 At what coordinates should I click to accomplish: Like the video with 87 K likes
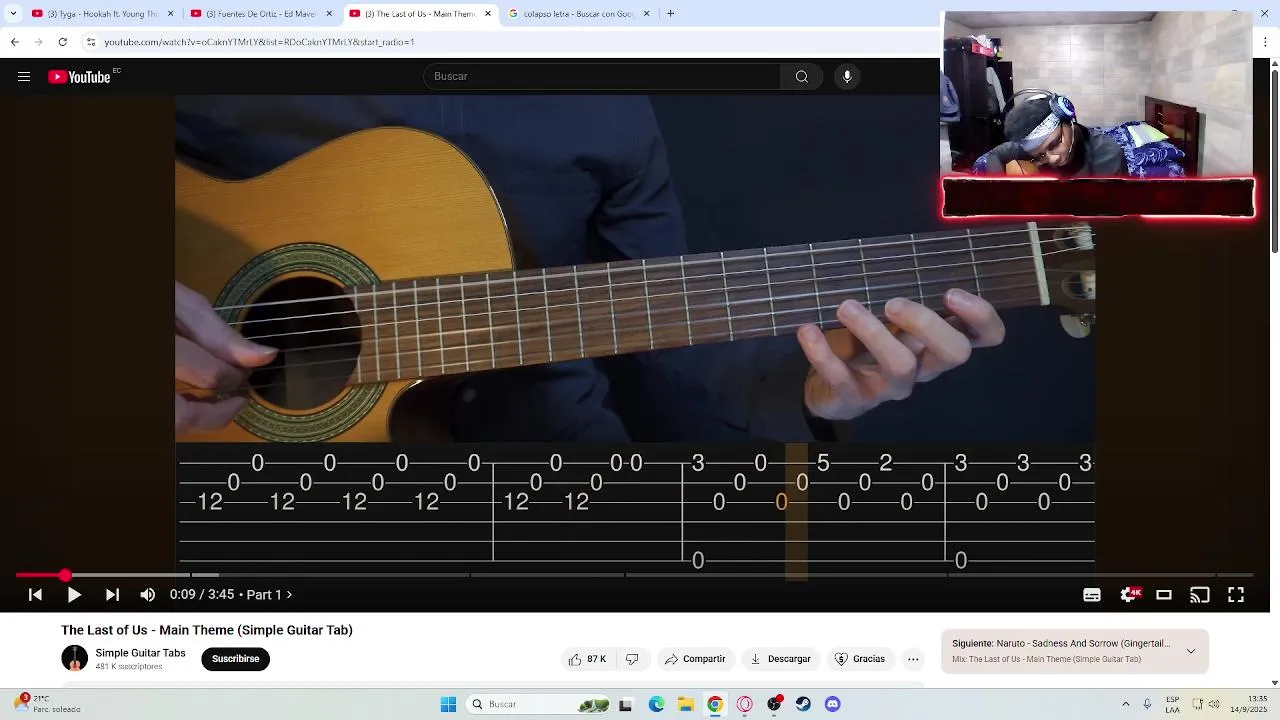tap(588, 659)
